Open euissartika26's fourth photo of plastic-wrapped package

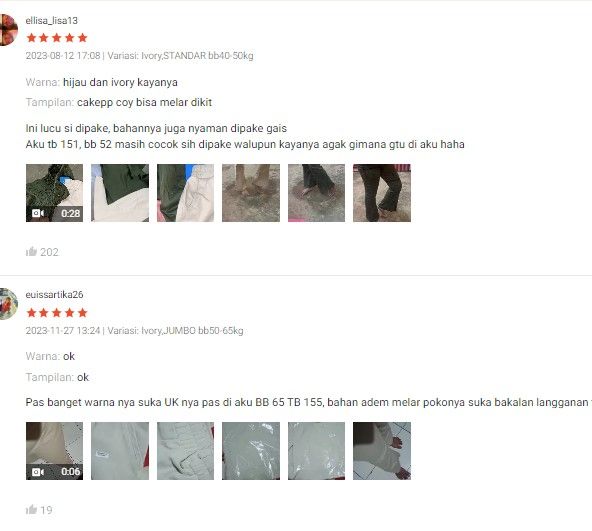click(251, 451)
